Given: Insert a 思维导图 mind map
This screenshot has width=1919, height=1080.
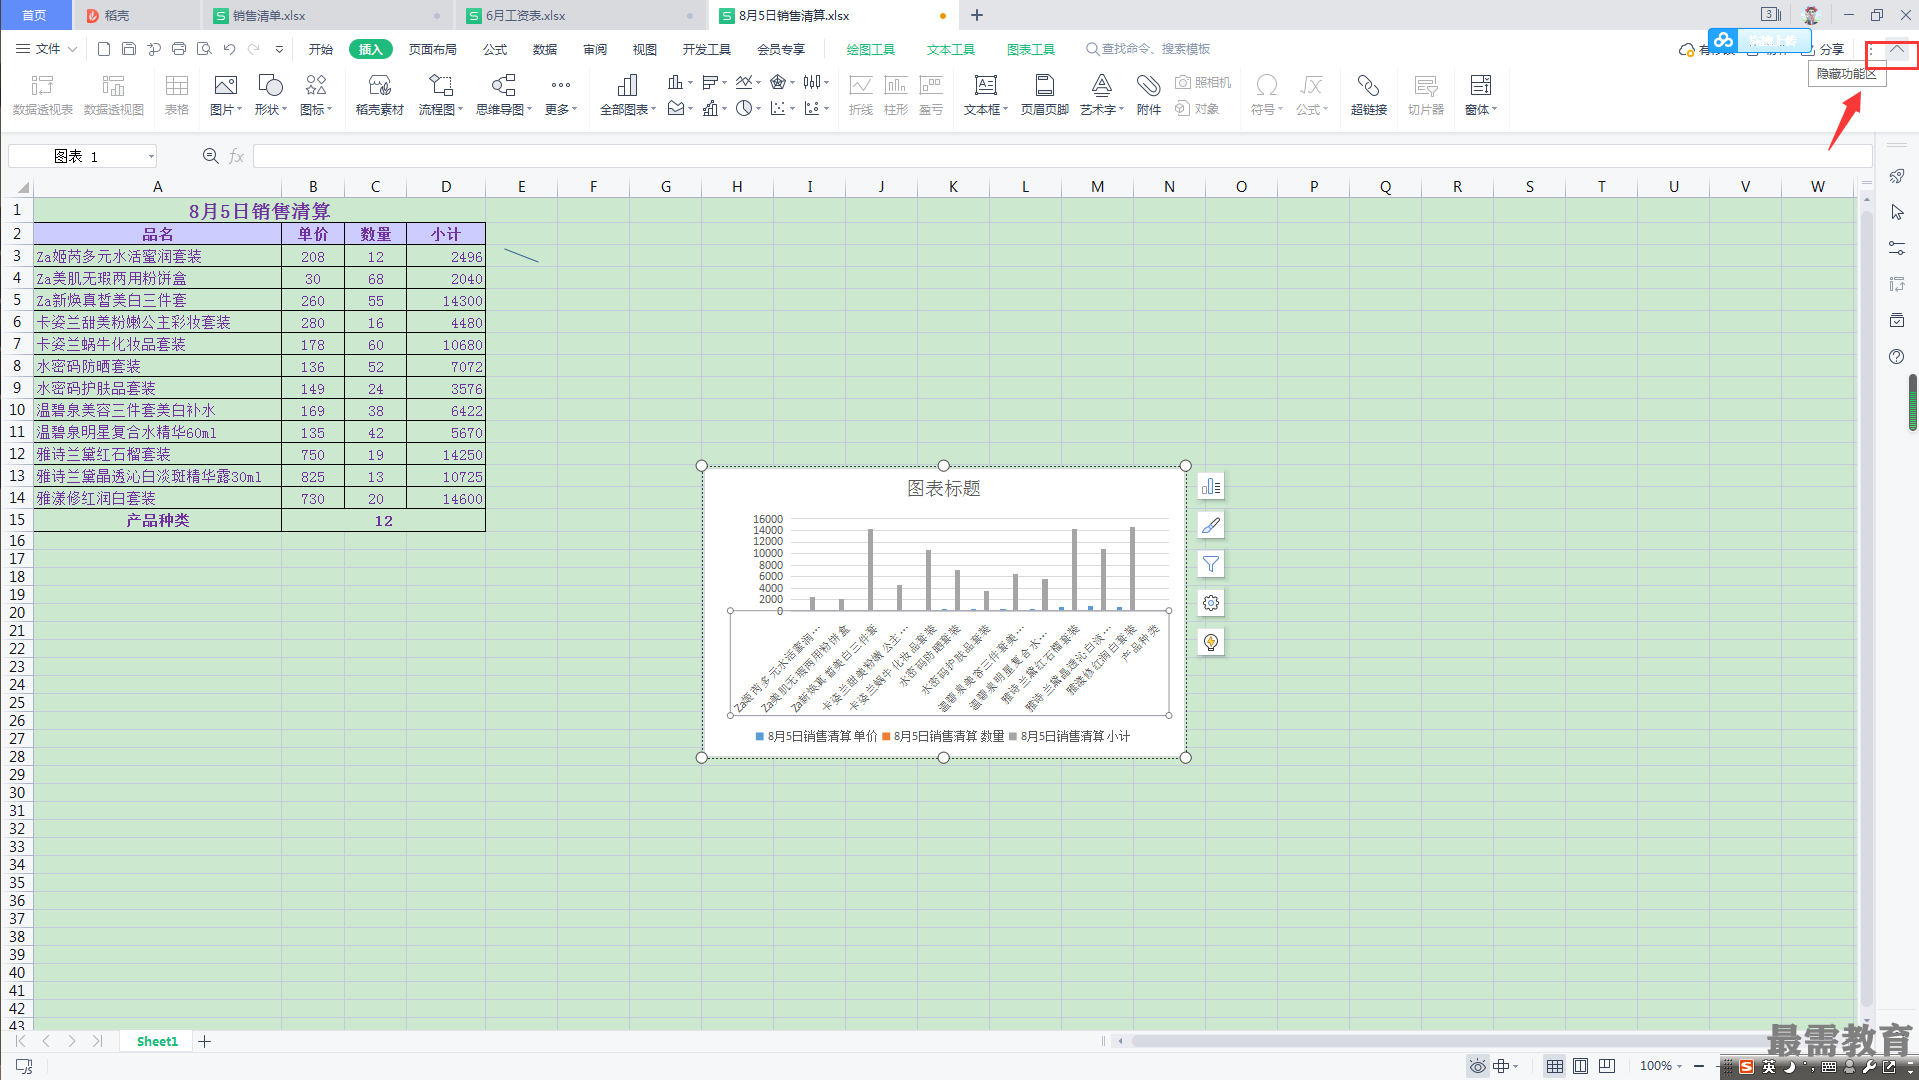Looking at the screenshot, I should tap(503, 95).
